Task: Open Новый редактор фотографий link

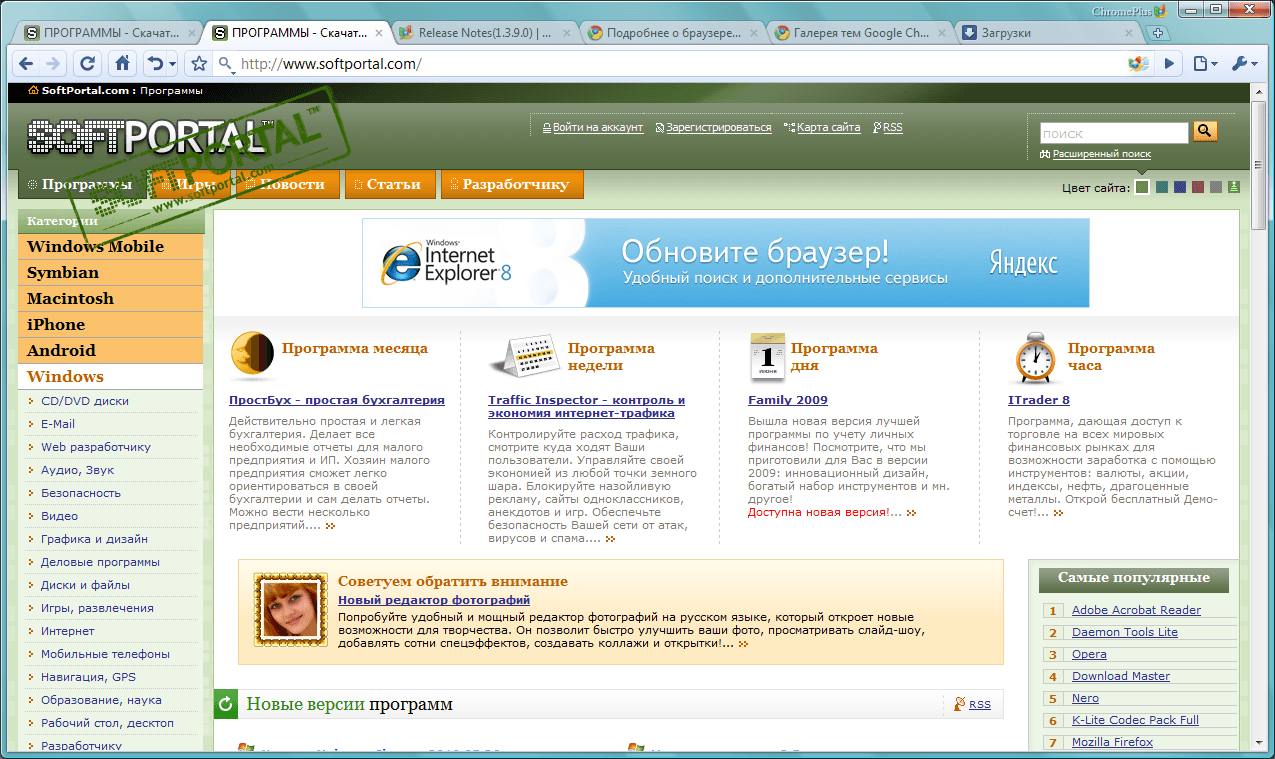Action: click(434, 600)
